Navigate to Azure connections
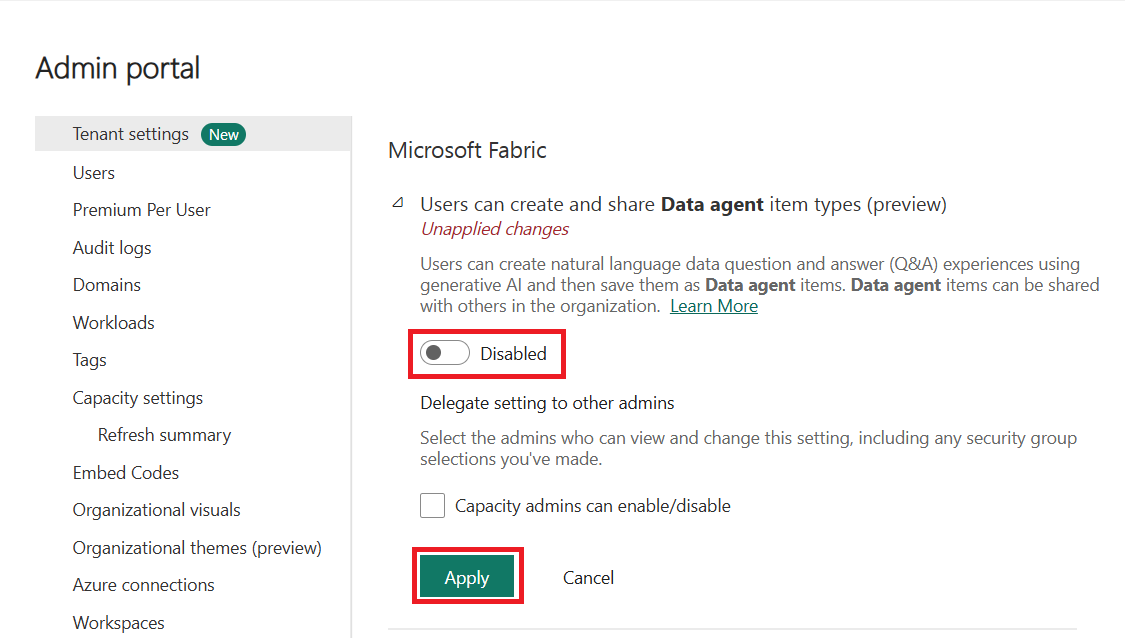This screenshot has height=638, width=1125. coord(144,585)
